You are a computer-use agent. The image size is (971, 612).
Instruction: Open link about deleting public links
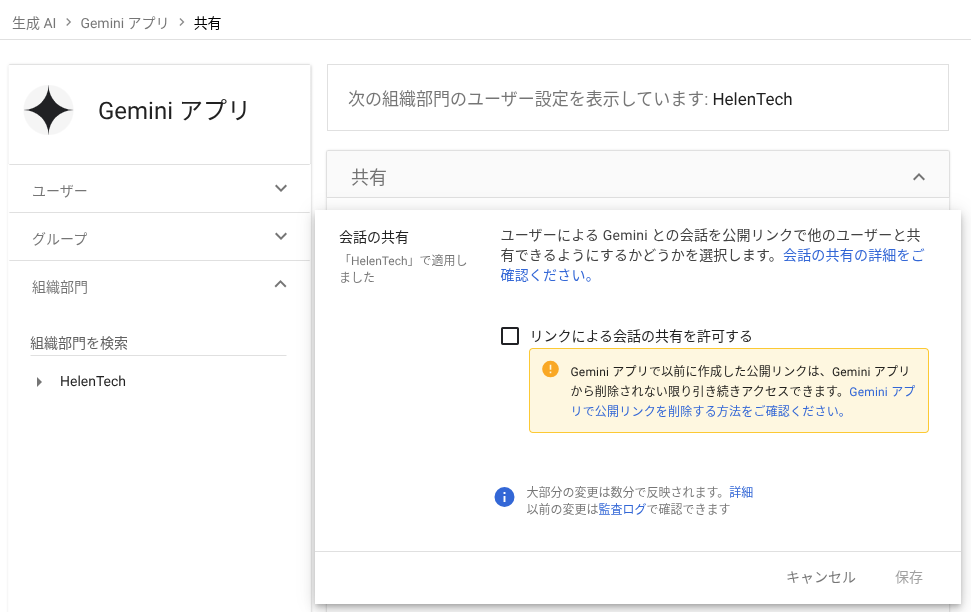[x=720, y=411]
